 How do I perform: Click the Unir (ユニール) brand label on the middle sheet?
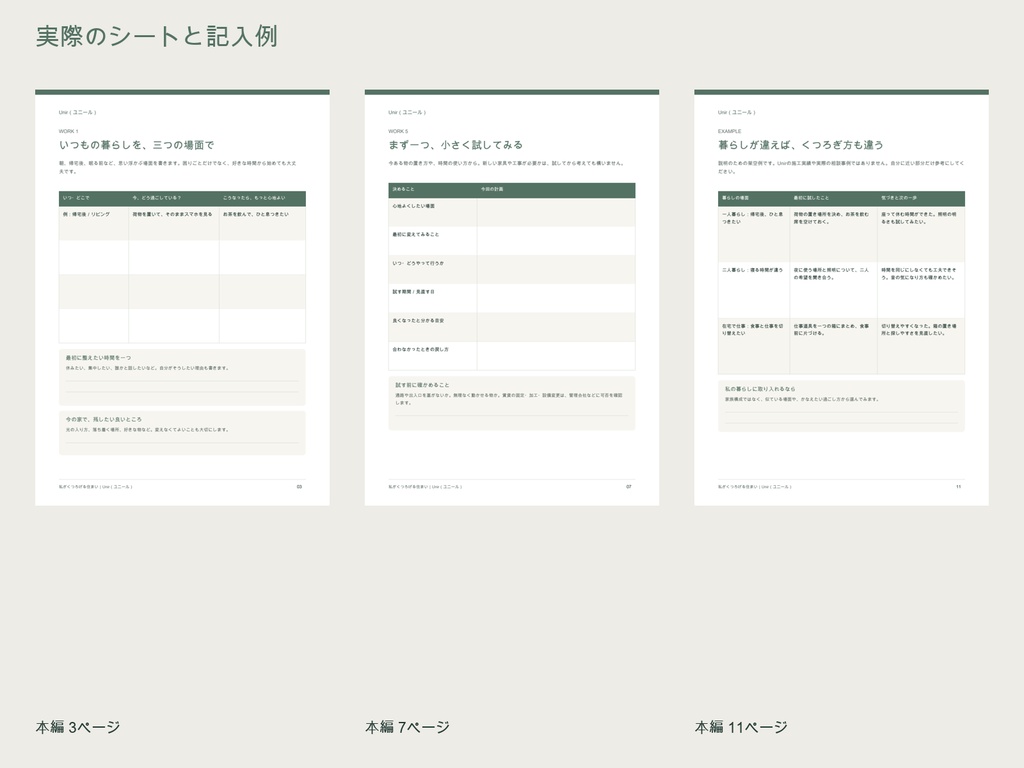tap(407, 112)
